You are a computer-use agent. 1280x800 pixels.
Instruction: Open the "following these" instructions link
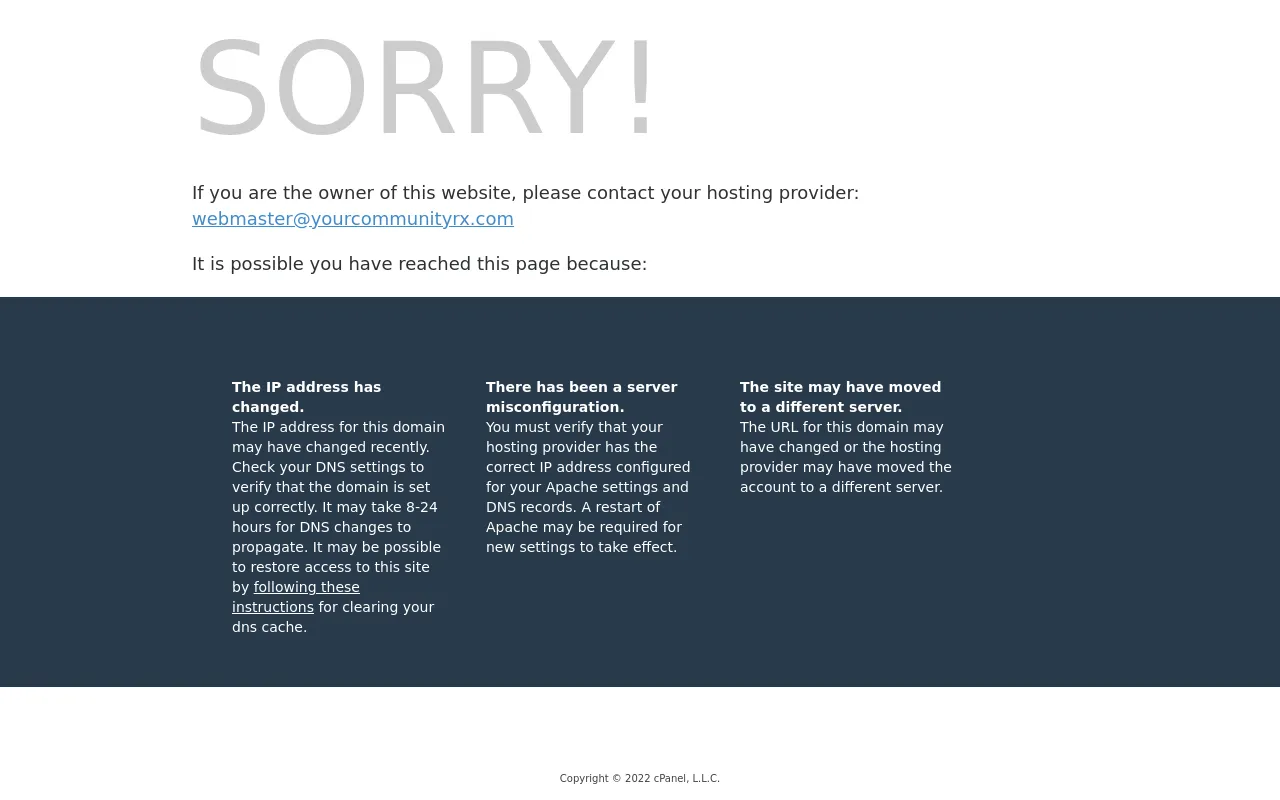306,587
